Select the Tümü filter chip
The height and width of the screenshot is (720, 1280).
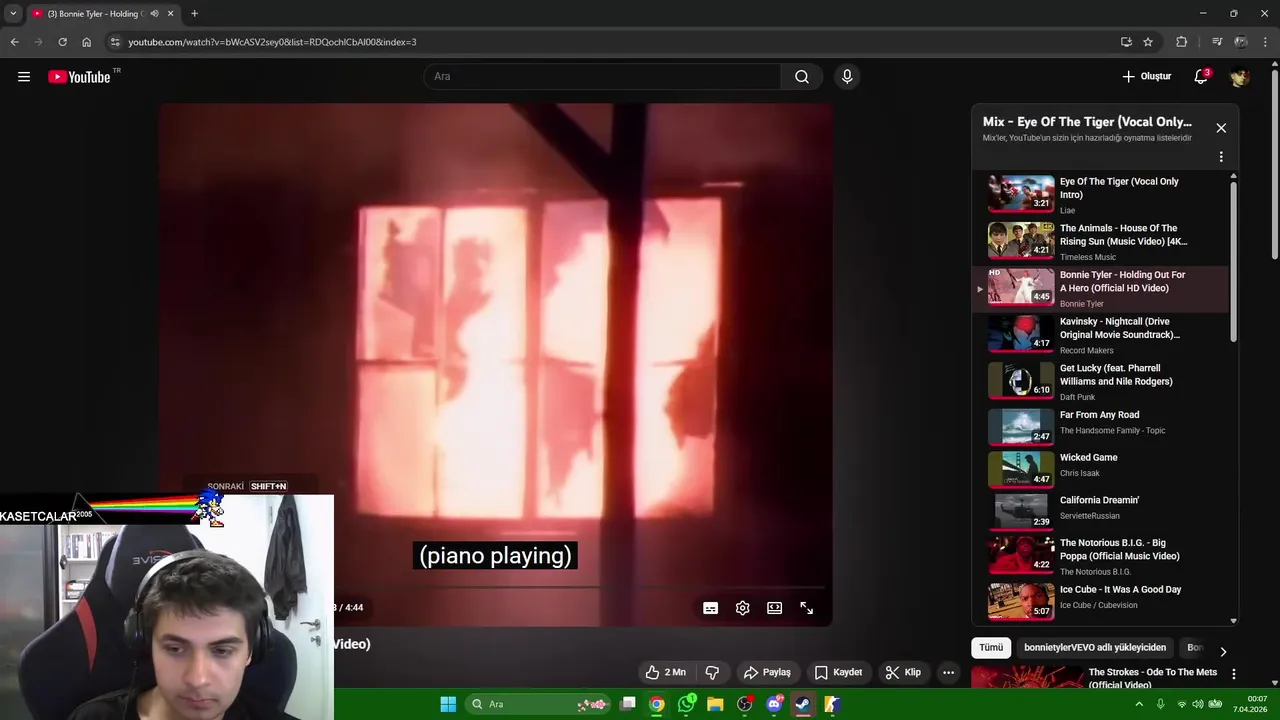[x=991, y=648]
